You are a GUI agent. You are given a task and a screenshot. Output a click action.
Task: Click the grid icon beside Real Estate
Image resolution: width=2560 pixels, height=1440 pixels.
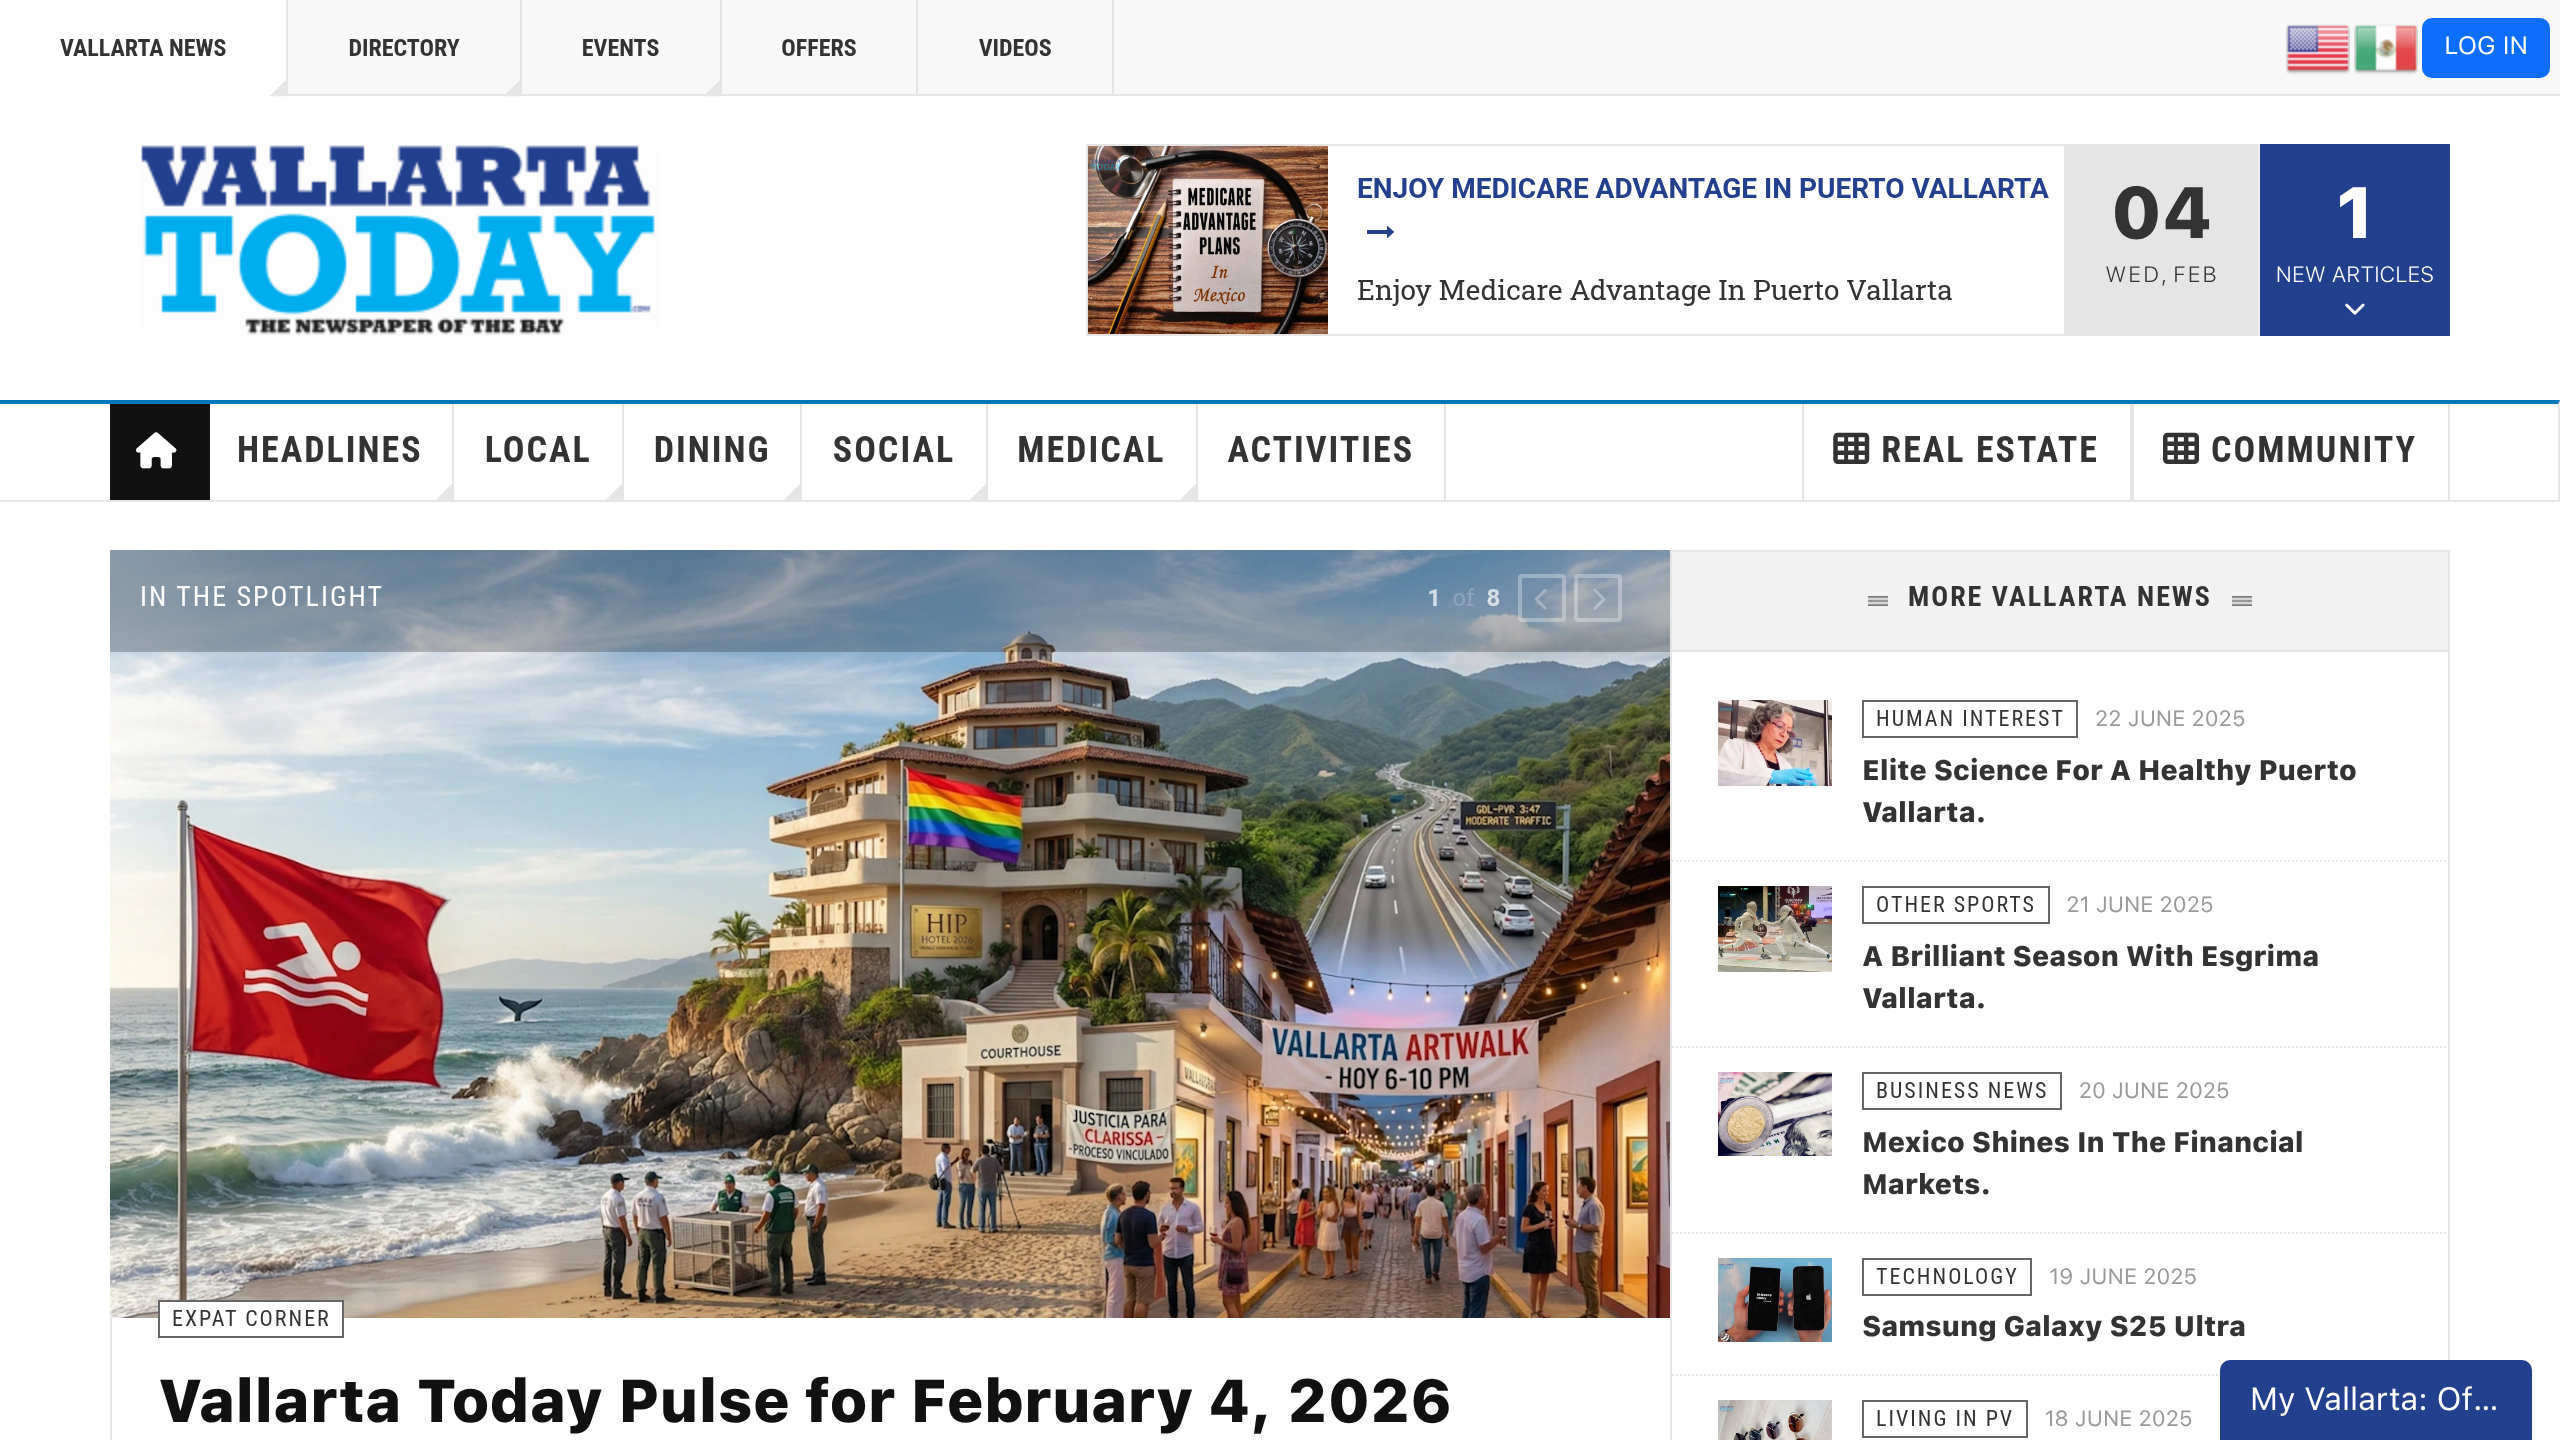1850,449
